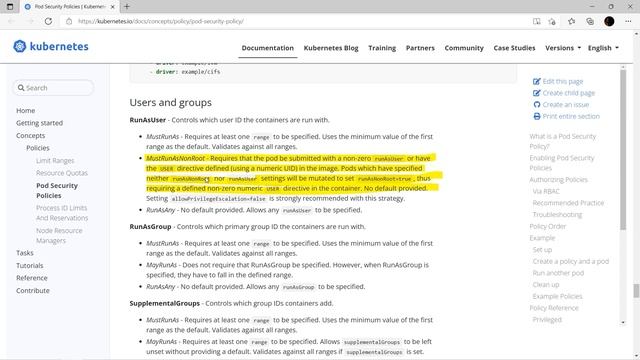The height and width of the screenshot is (360, 640).
Task: Click the browser address bar URL
Action: coord(161,21)
